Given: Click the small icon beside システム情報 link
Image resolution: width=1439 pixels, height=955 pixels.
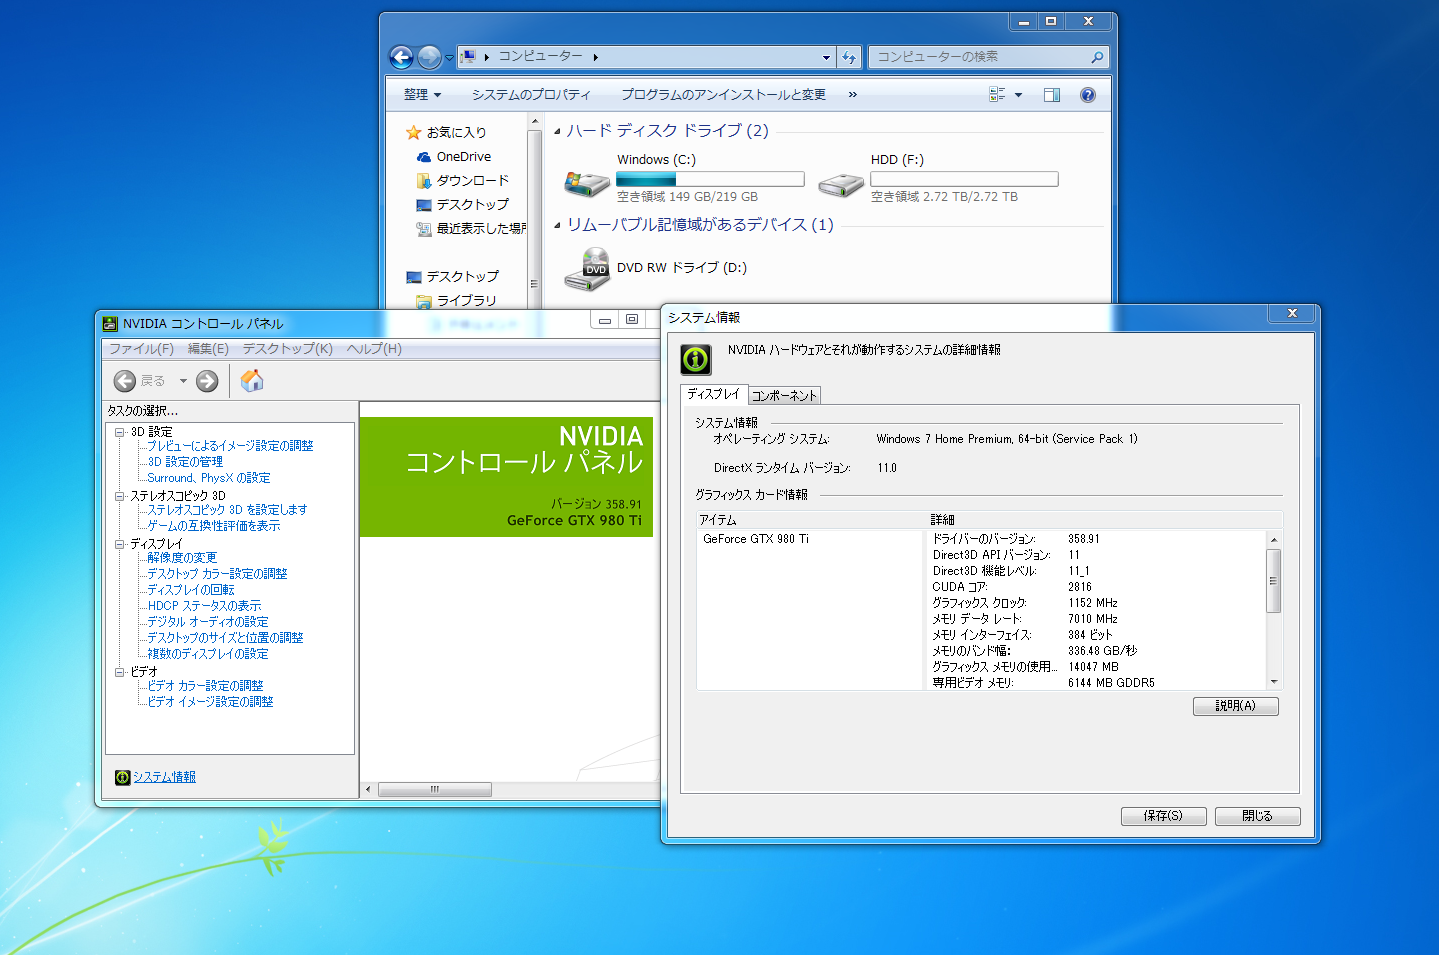Looking at the screenshot, I should [122, 777].
